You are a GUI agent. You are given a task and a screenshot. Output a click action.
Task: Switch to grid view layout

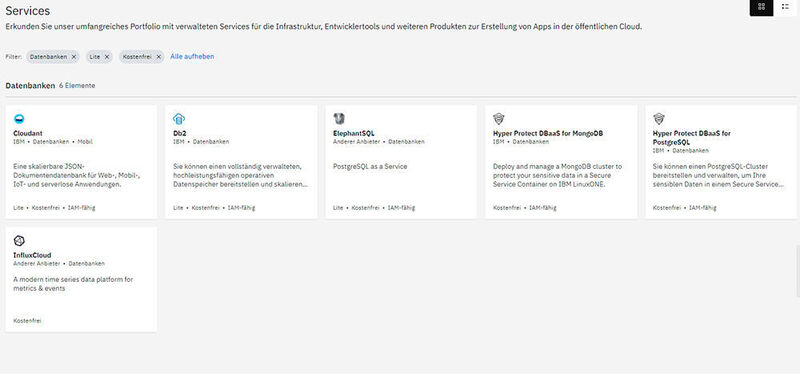tap(761, 7)
